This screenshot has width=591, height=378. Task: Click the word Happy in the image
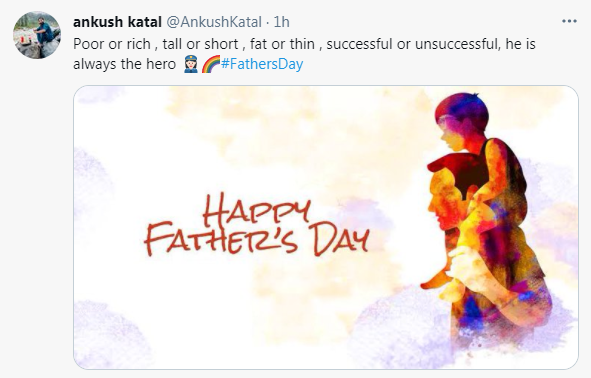pyautogui.click(x=256, y=211)
